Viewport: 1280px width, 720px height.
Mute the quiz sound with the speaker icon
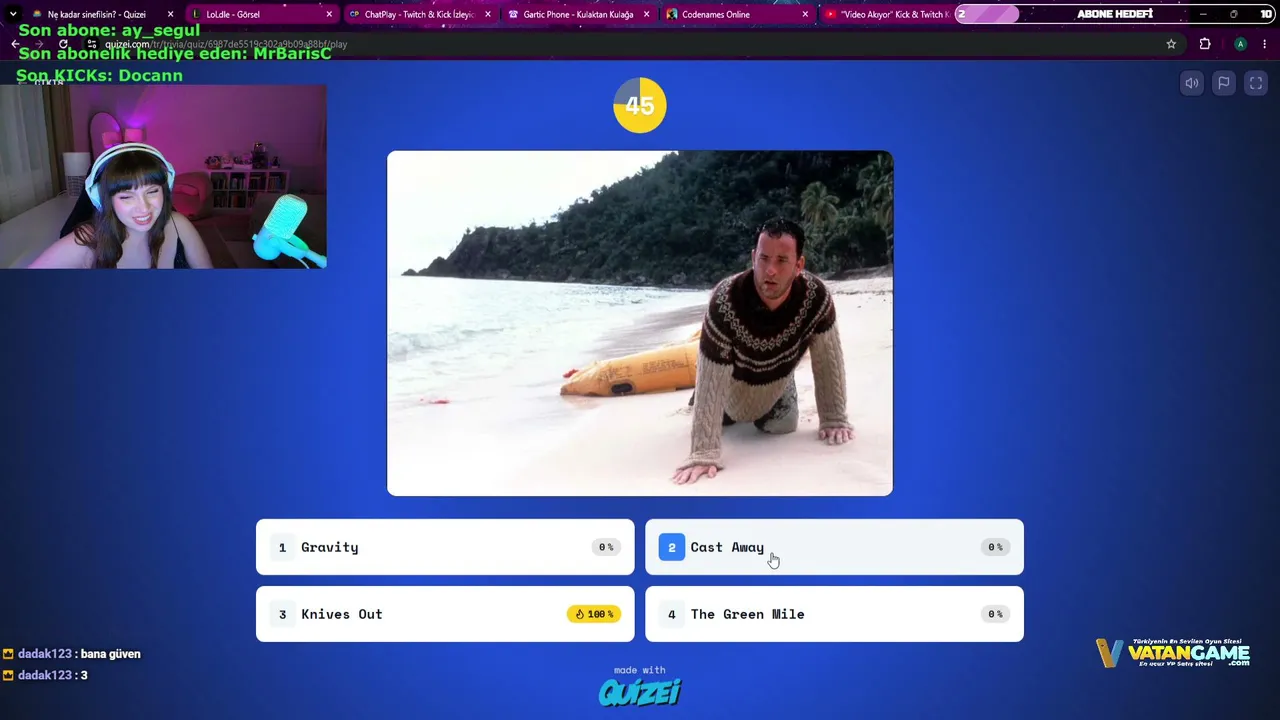(1192, 84)
